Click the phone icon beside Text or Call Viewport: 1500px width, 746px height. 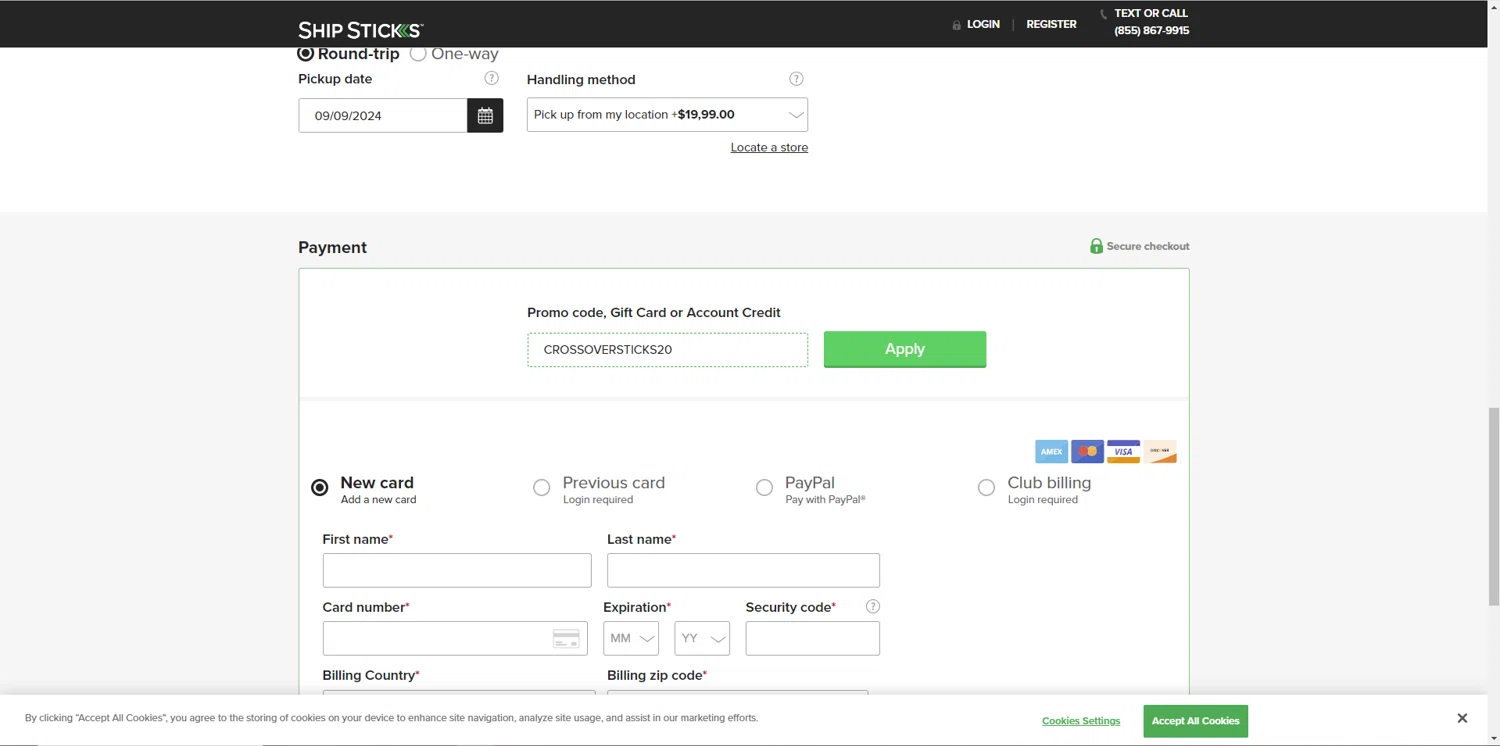pyautogui.click(x=1104, y=14)
